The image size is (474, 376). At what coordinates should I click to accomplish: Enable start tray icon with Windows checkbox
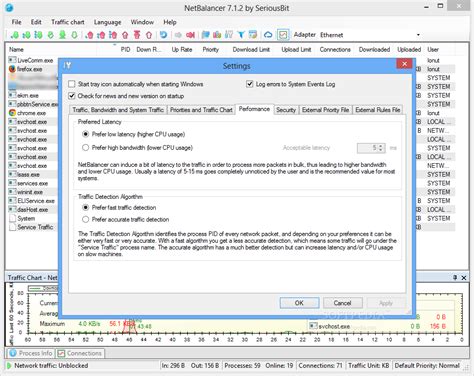click(x=71, y=84)
